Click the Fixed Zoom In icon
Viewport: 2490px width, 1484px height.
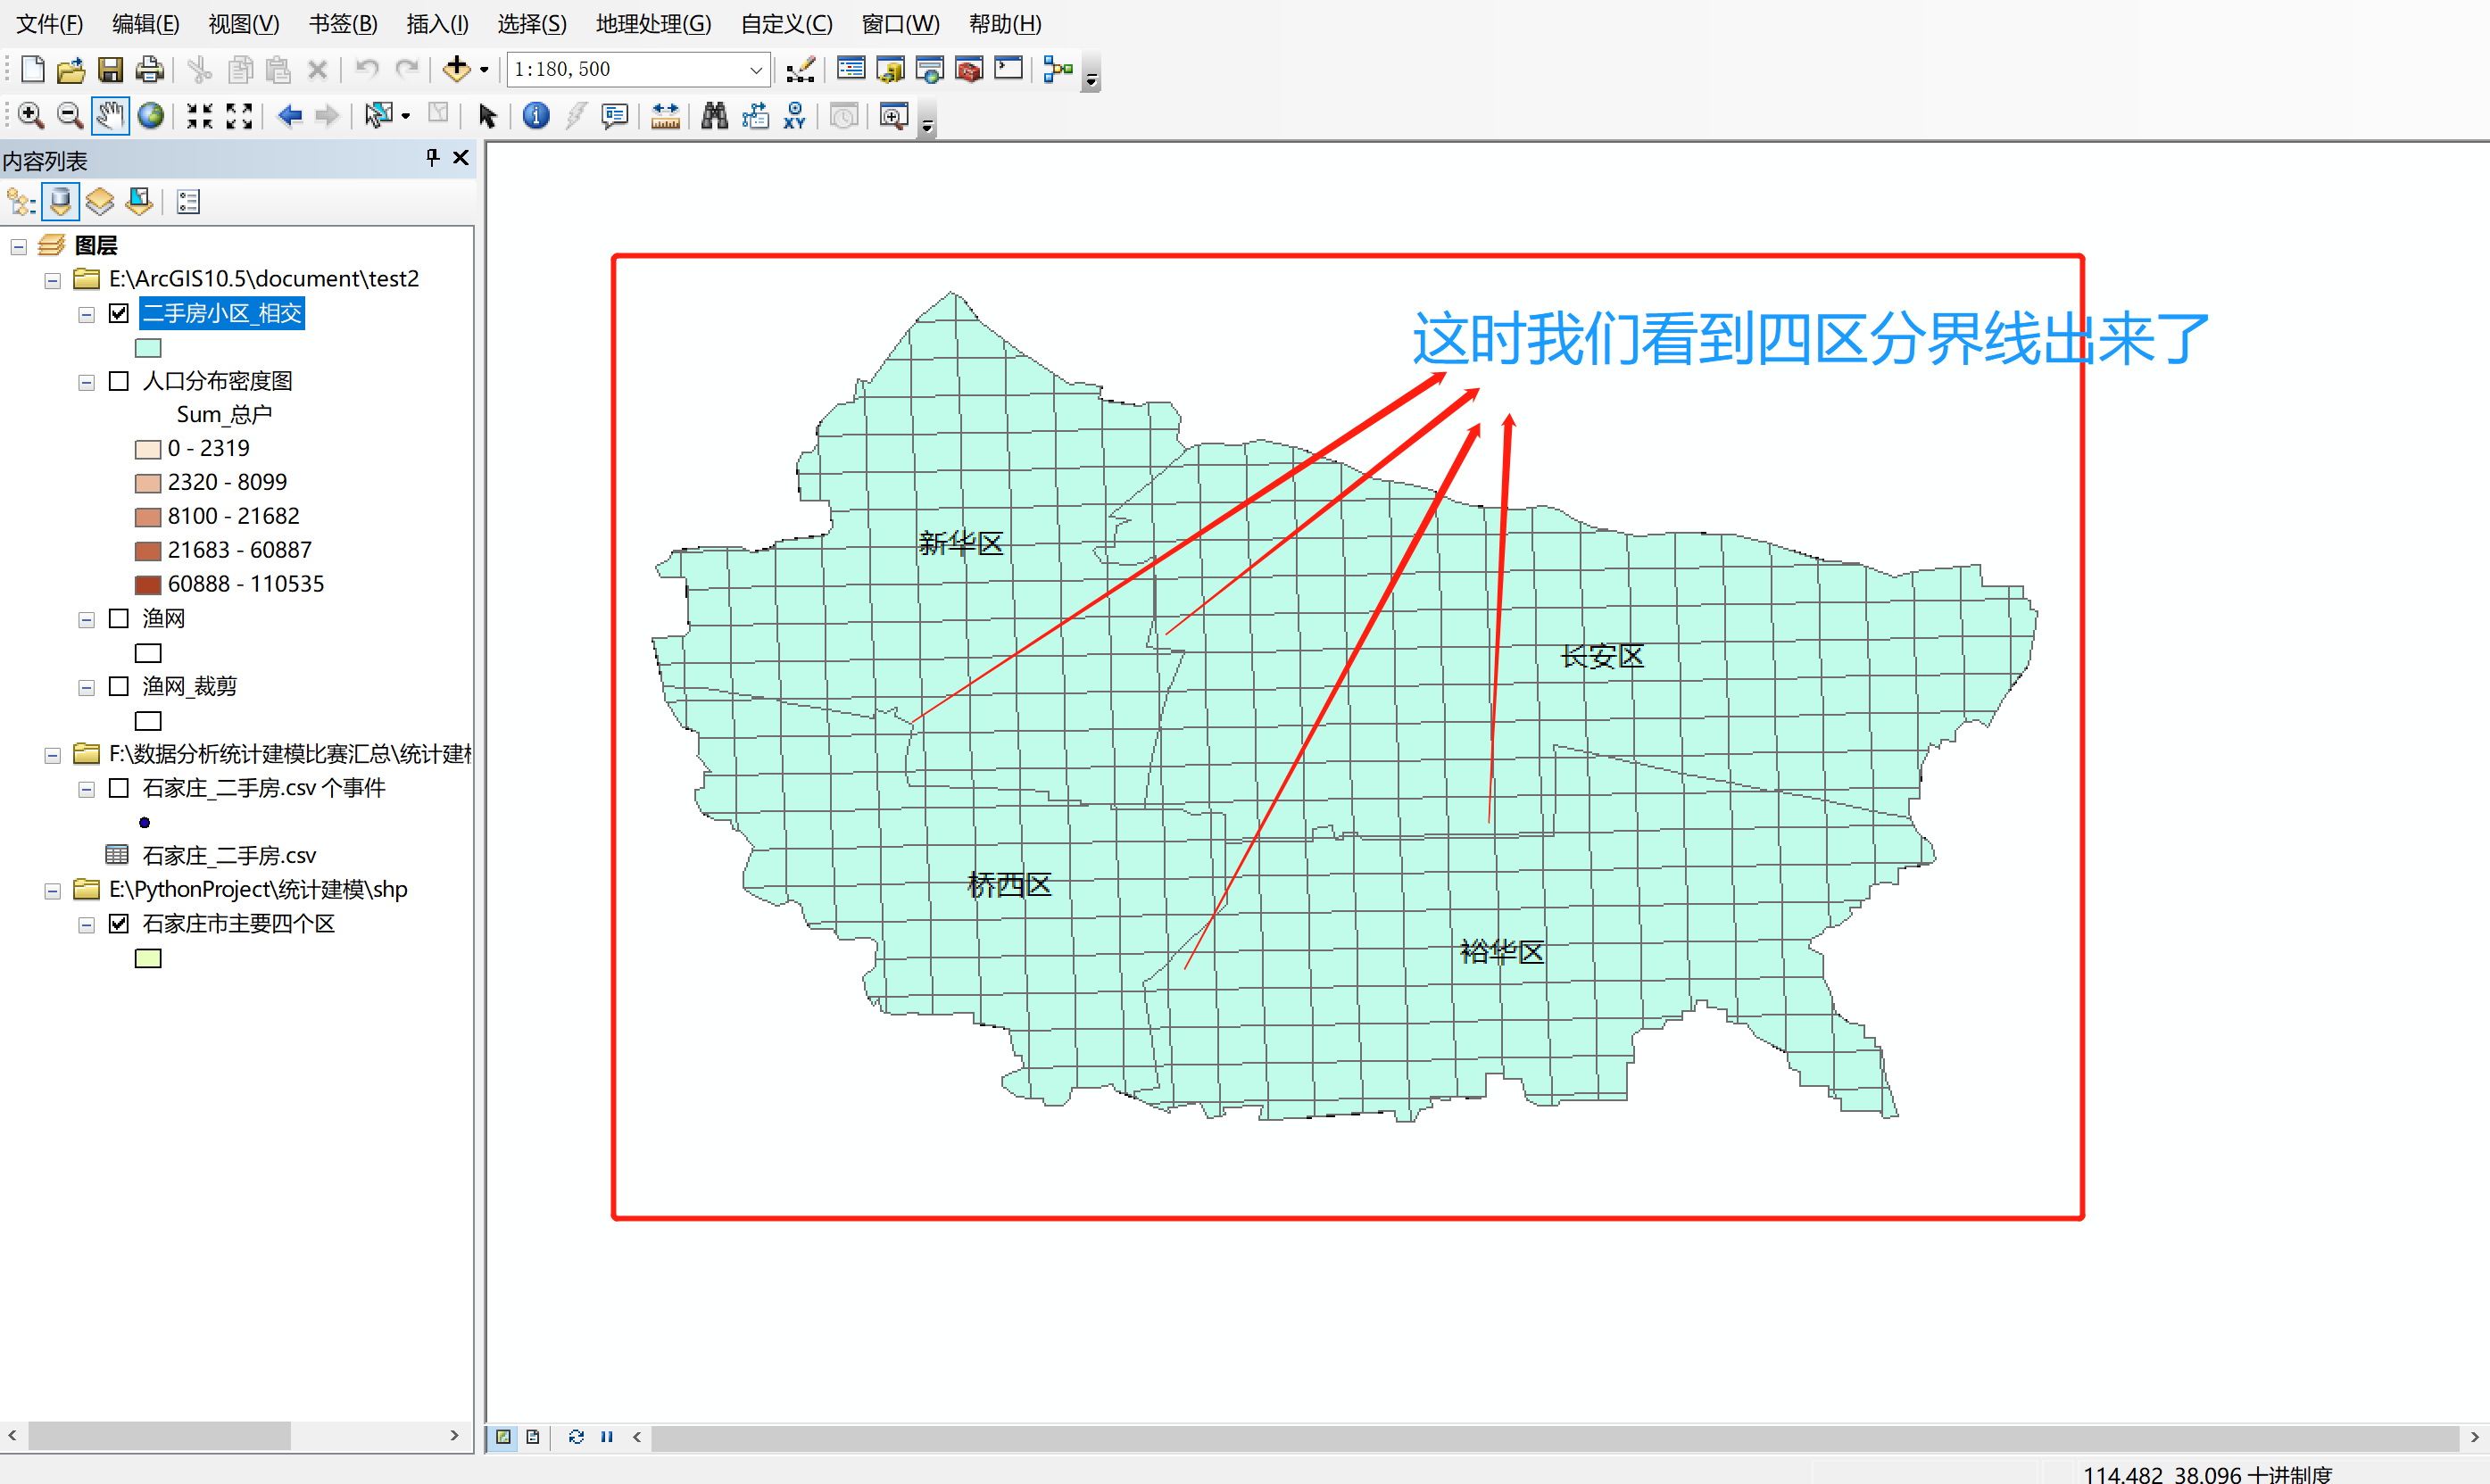pyautogui.click(x=200, y=116)
